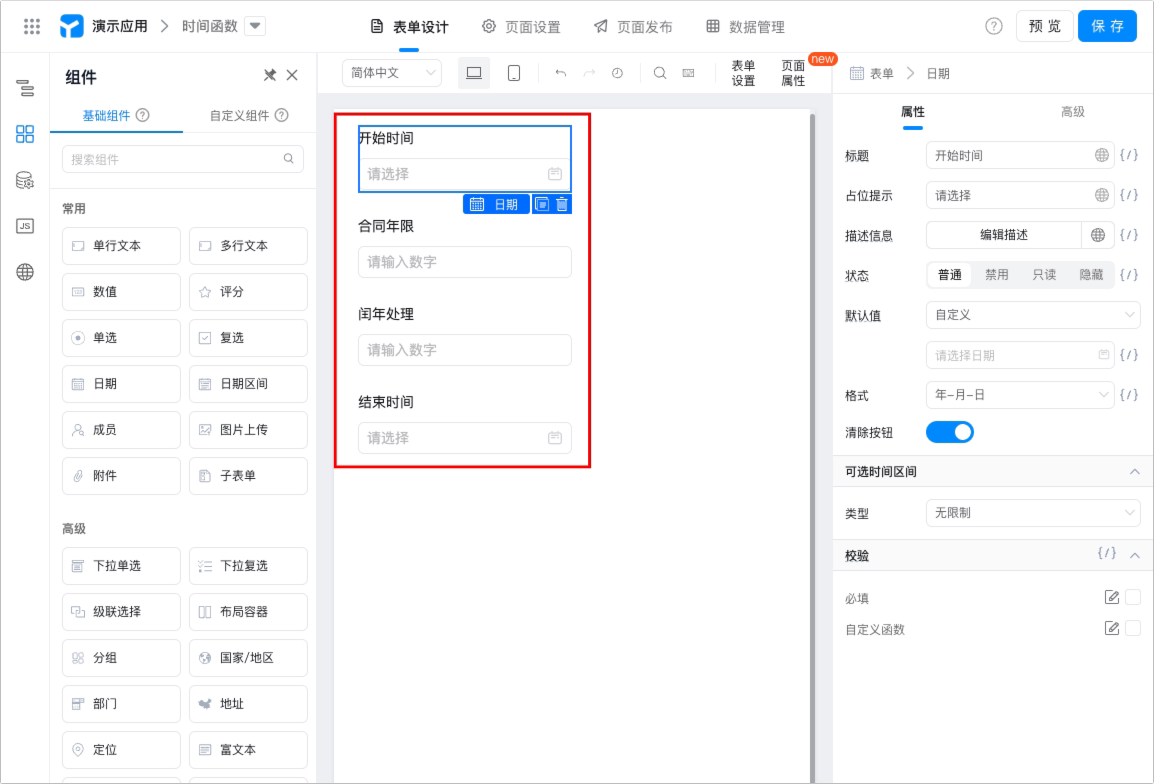
Task: Open the data source sidebar icon
Action: pos(25,180)
